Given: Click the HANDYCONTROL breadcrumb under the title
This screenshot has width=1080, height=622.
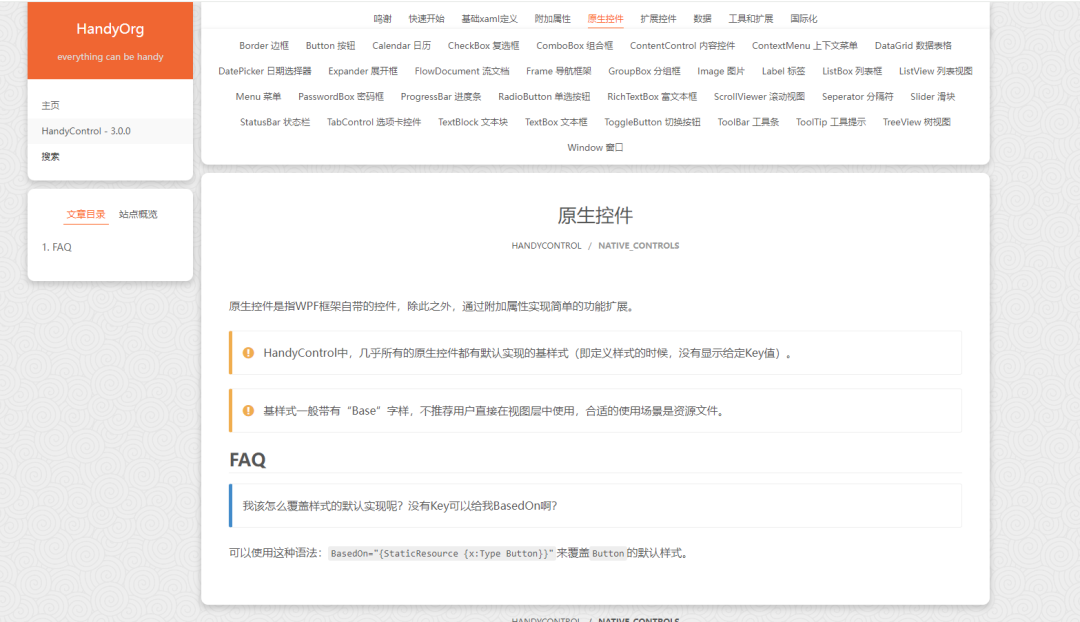Looking at the screenshot, I should tap(546, 246).
